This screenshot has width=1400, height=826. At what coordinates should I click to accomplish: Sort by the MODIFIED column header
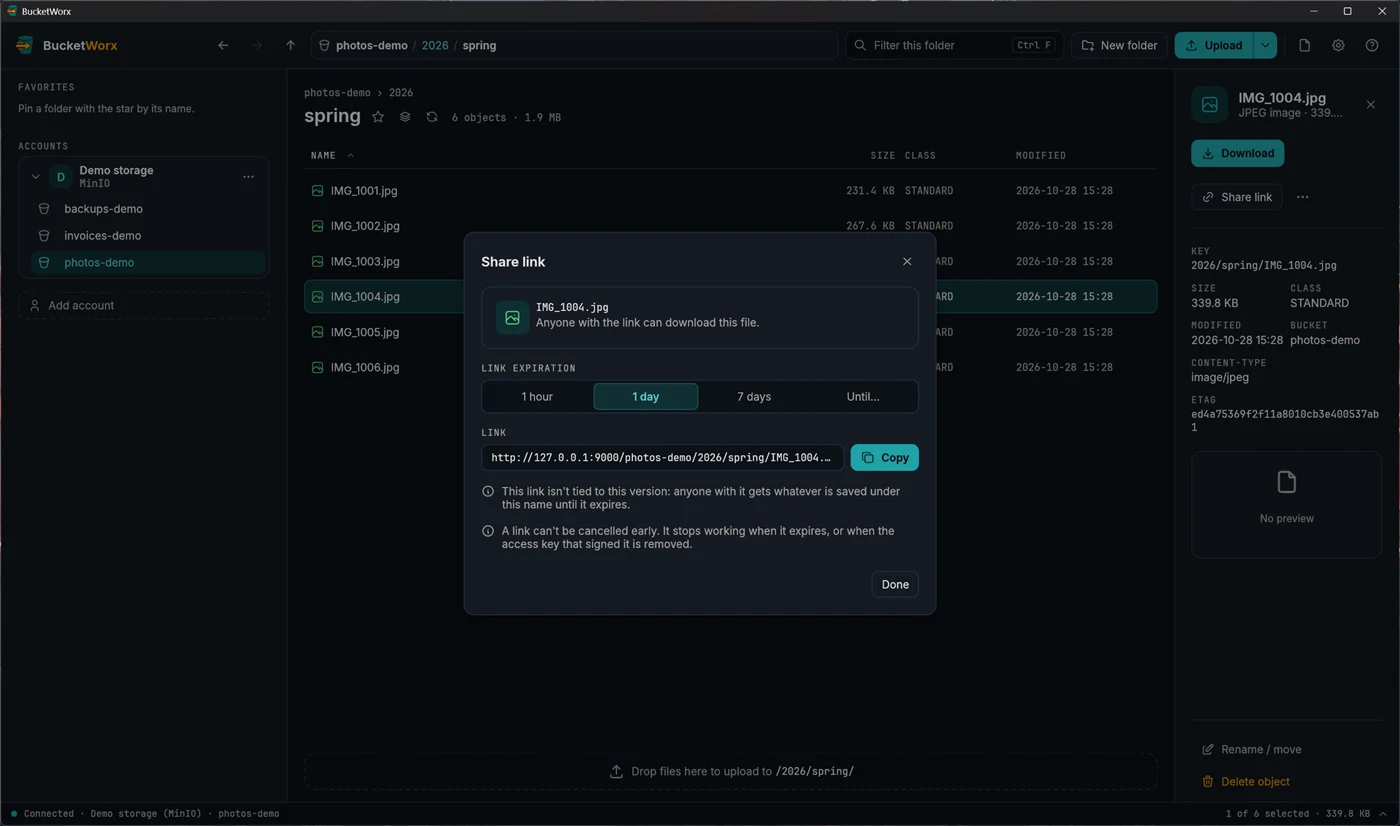(1041, 155)
